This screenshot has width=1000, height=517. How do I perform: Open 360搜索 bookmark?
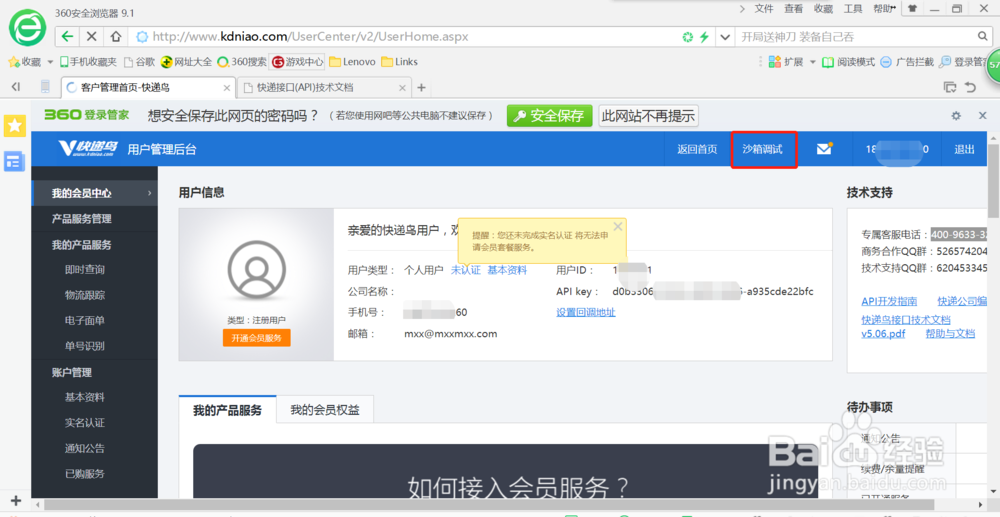tap(242, 62)
